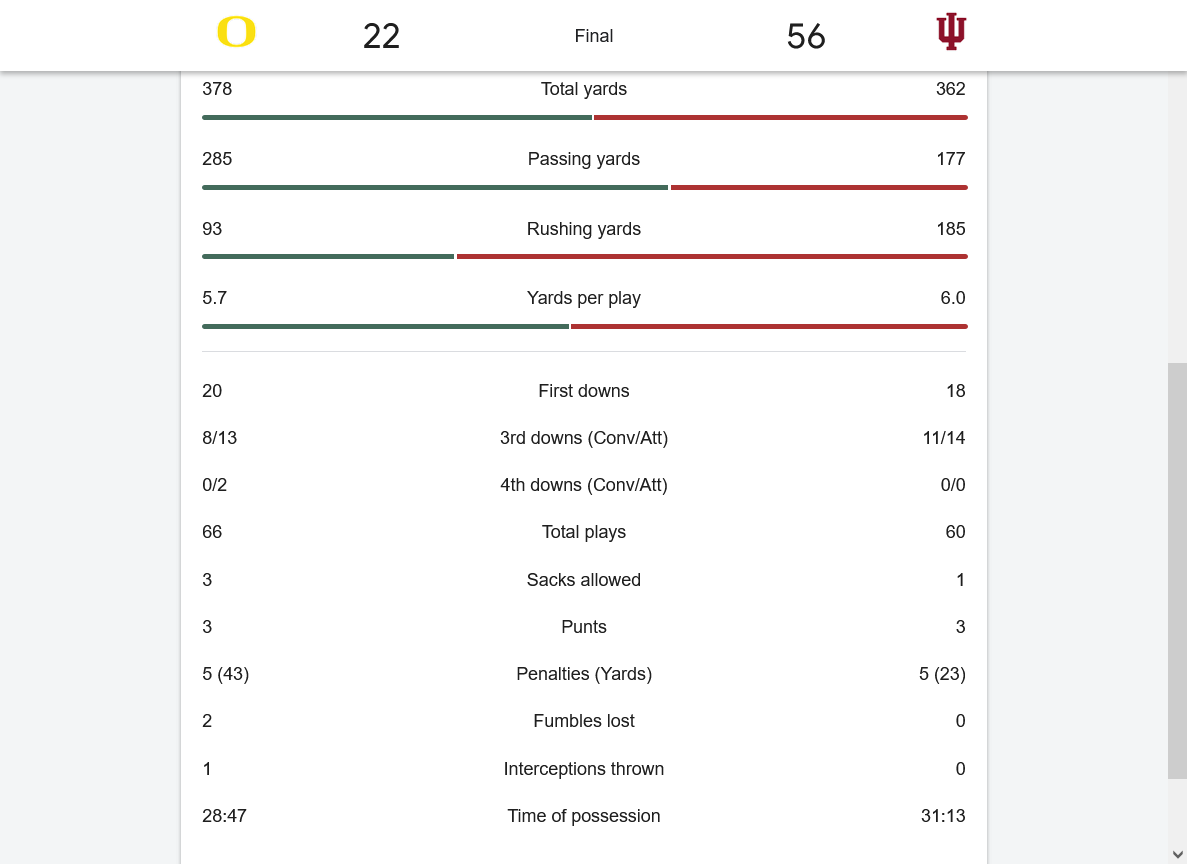
Task: Click the Indiana Hoosiers team logo
Action: tap(951, 33)
